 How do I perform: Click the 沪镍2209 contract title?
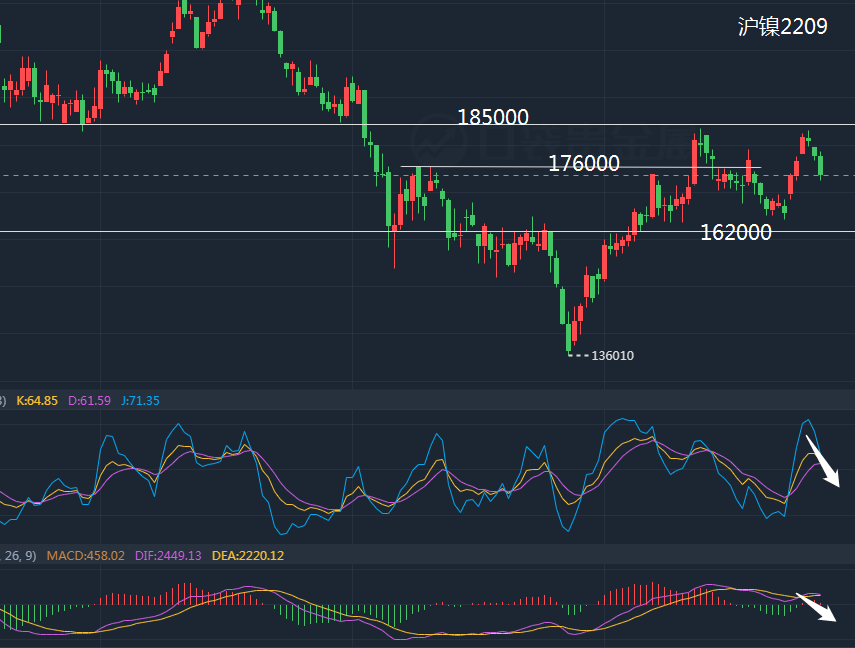coord(782,27)
